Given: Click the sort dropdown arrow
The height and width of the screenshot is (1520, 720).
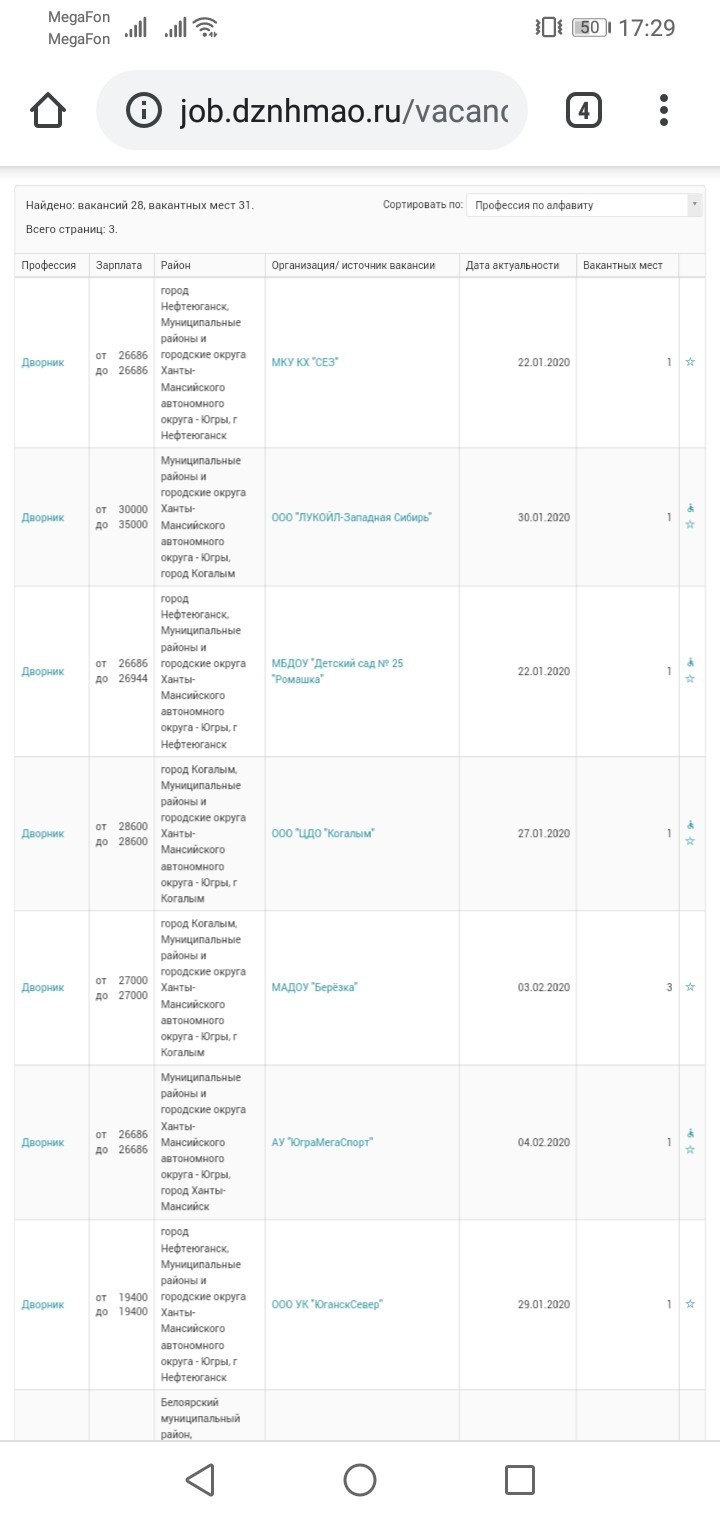Looking at the screenshot, I should pyautogui.click(x=694, y=205).
